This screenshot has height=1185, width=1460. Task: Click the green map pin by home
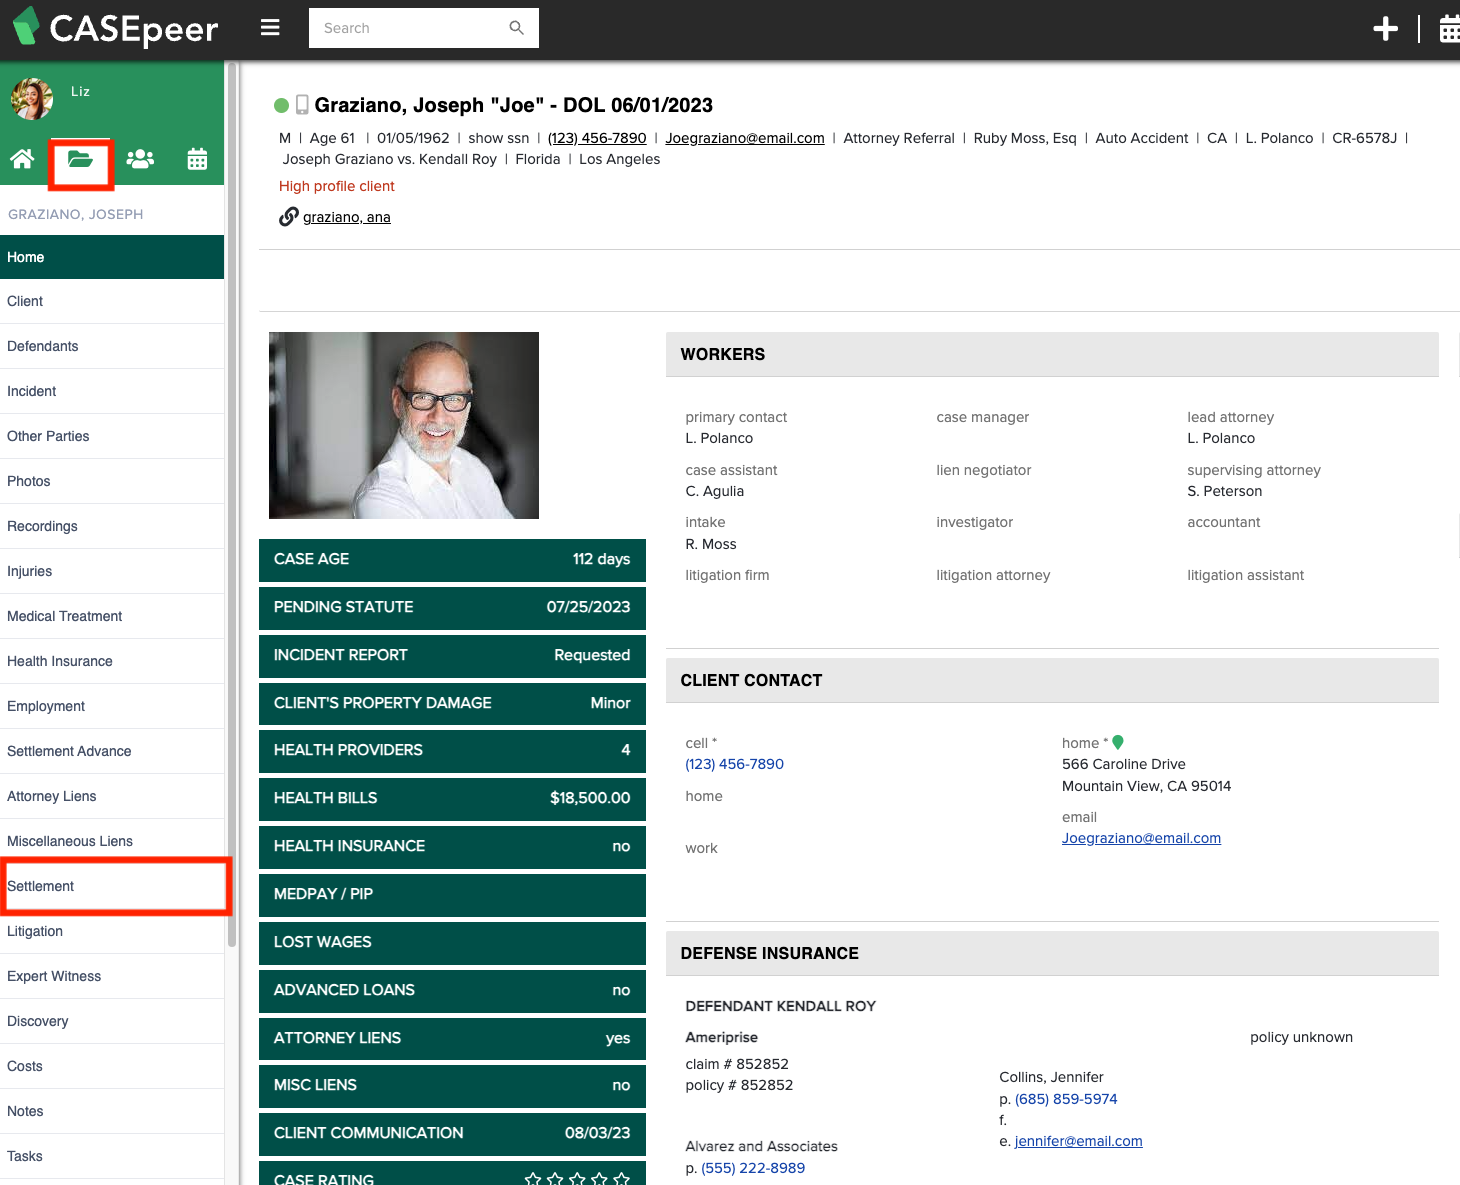pos(1118,742)
